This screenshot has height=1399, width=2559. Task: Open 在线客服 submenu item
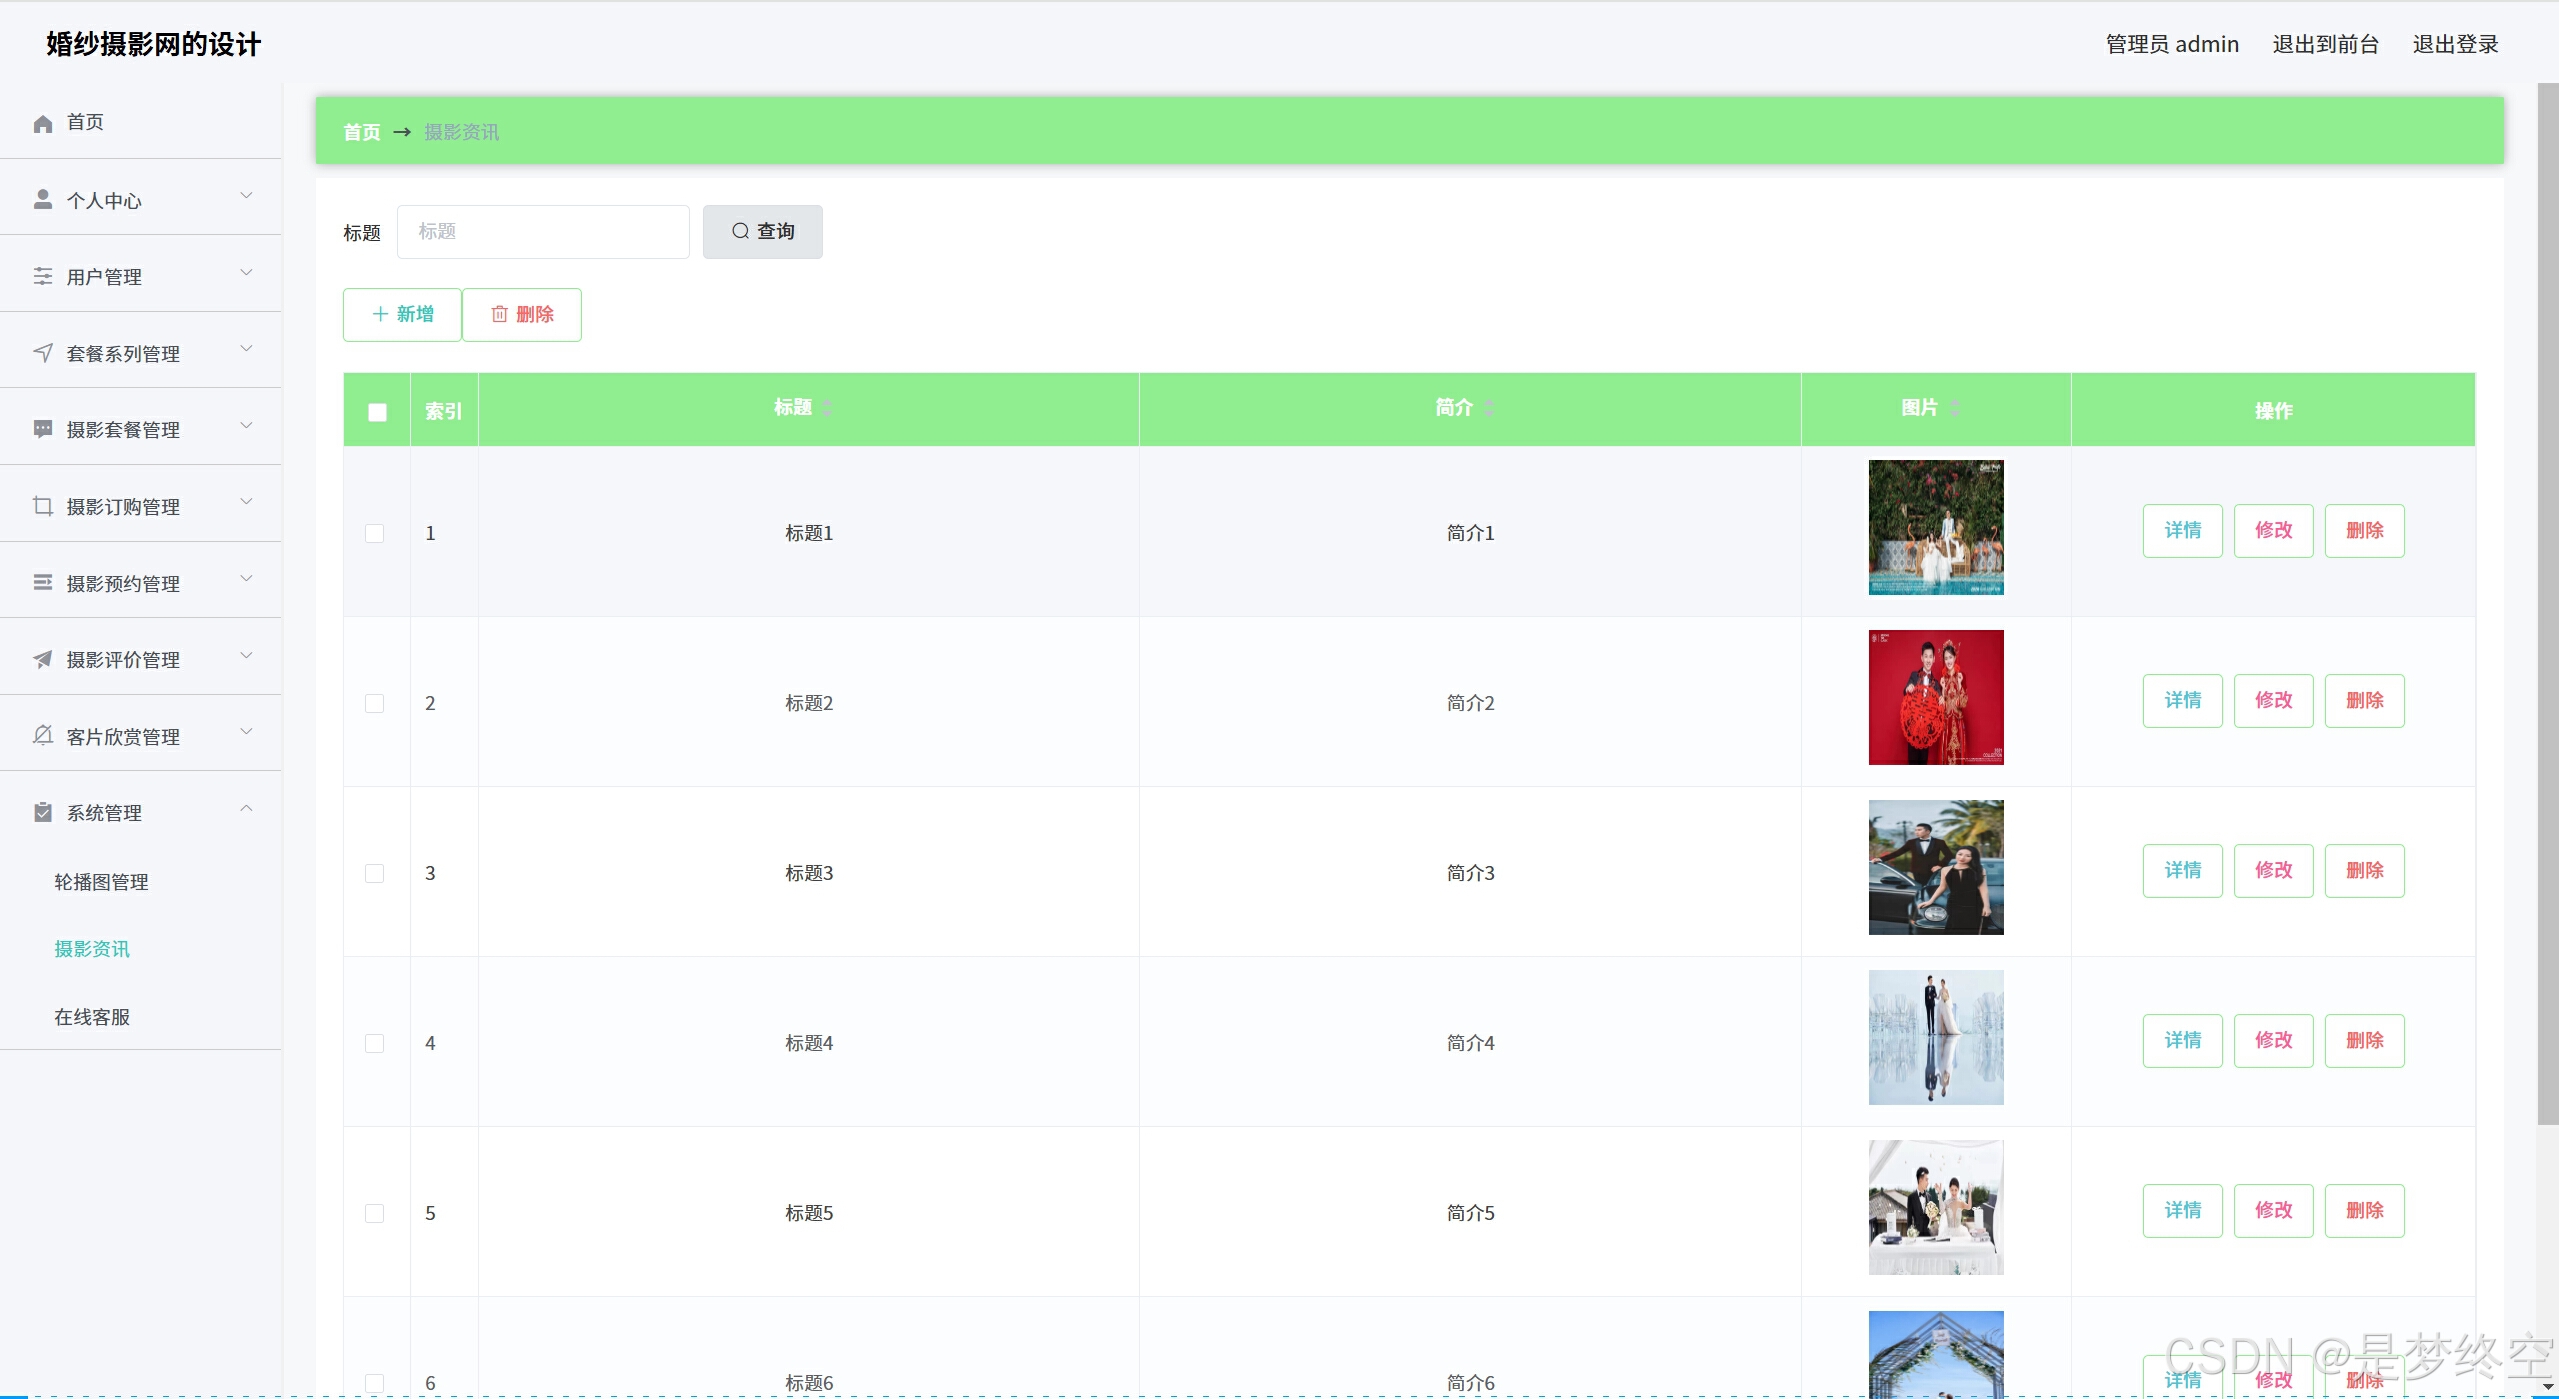point(92,1017)
